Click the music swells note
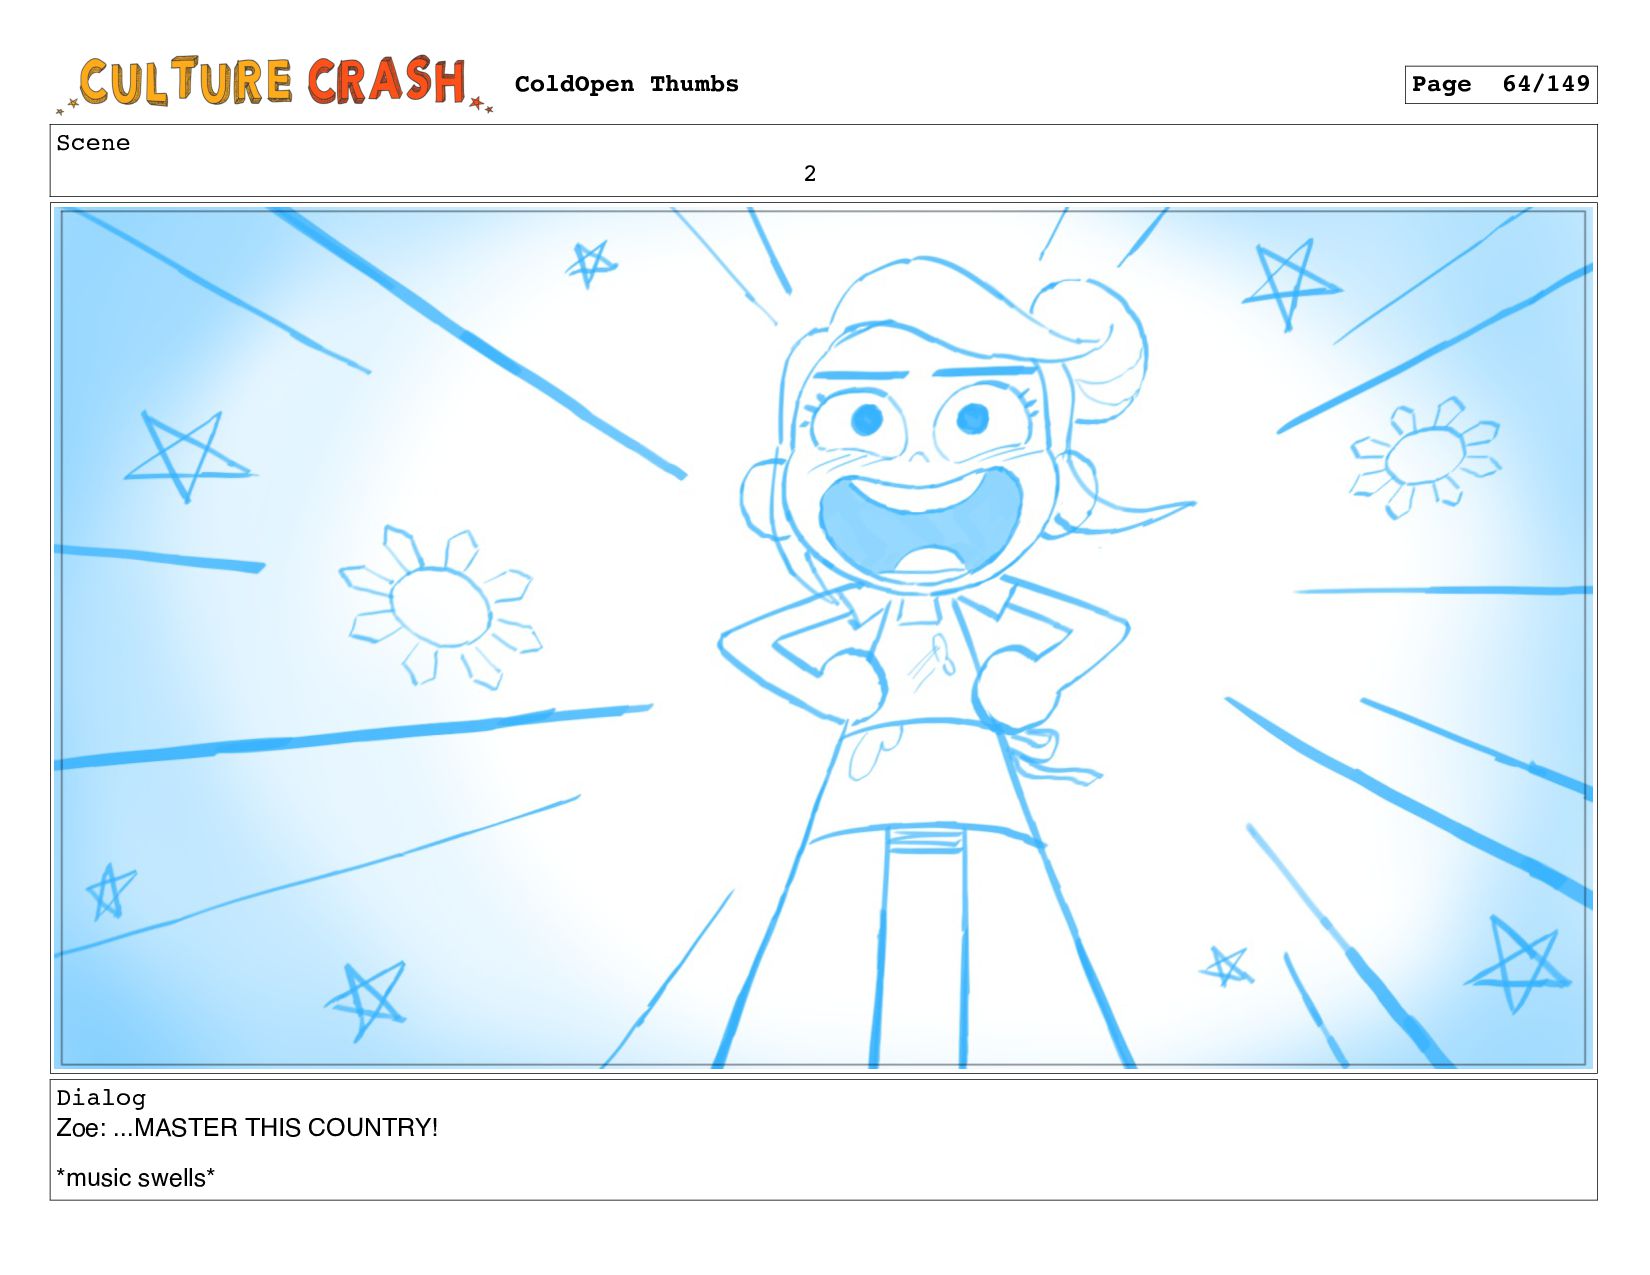 [x=135, y=1178]
